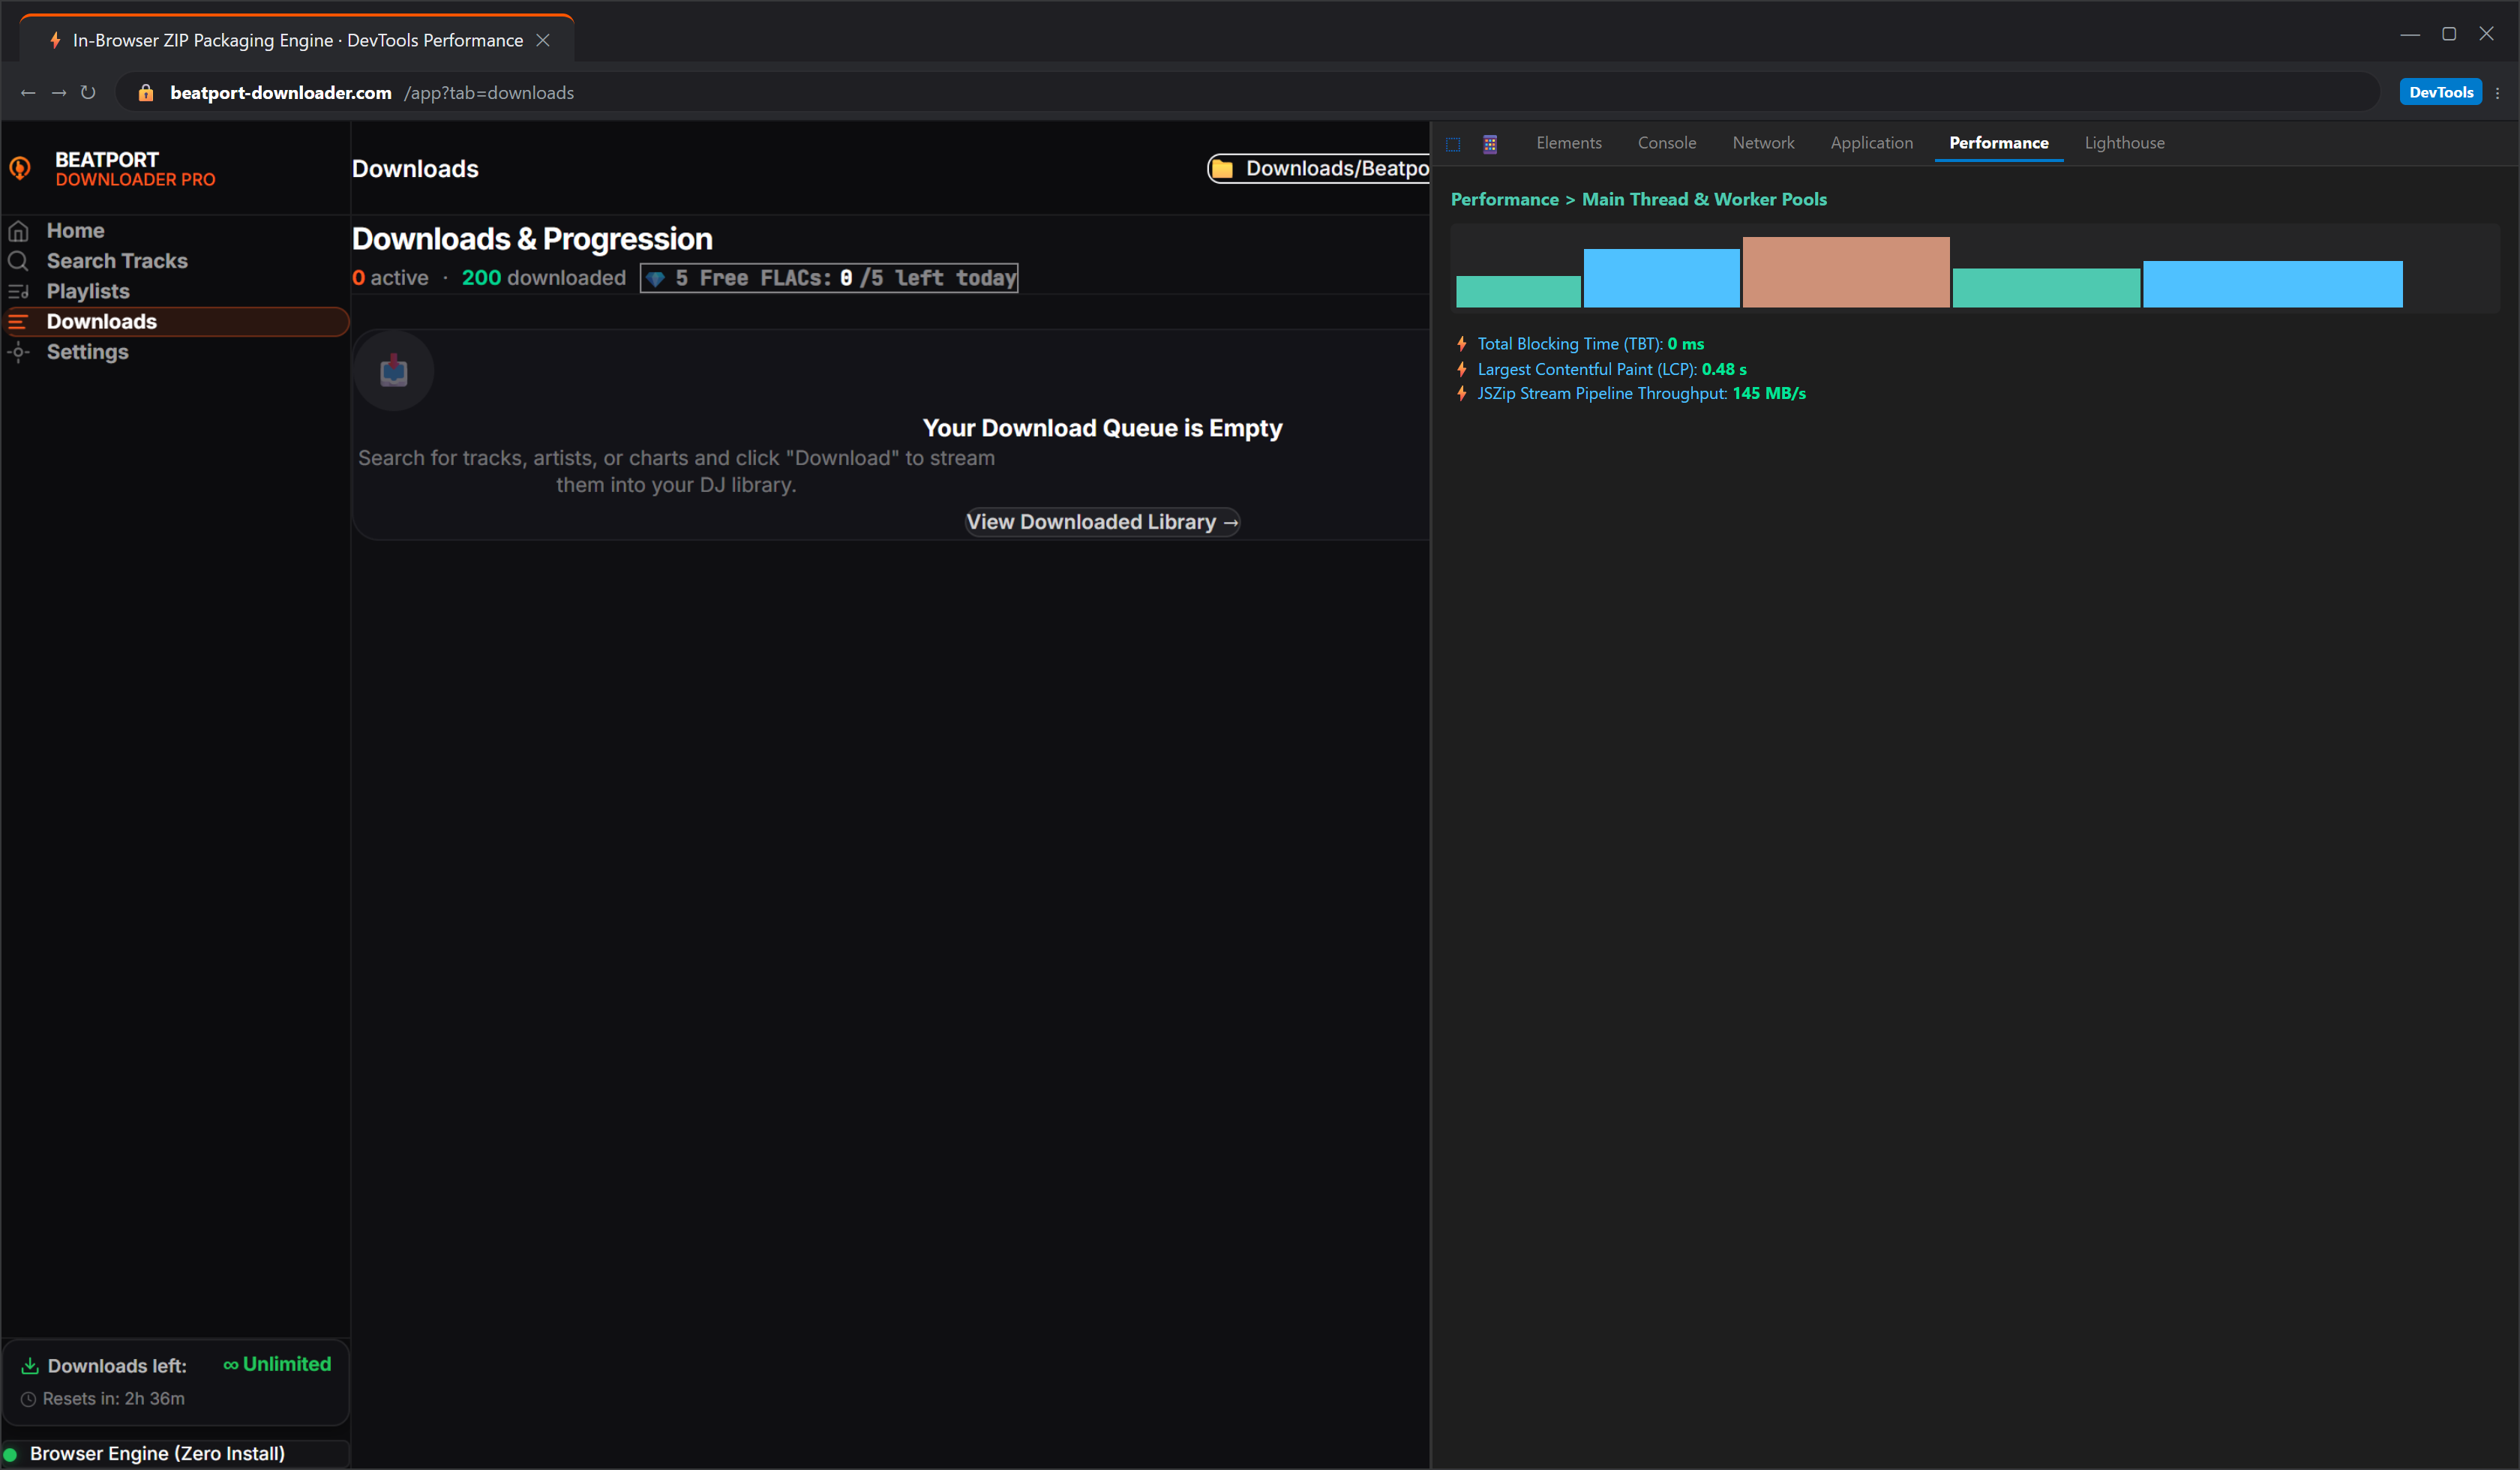
Task: Click the Search Tracks magnifier icon
Action: click(x=18, y=261)
